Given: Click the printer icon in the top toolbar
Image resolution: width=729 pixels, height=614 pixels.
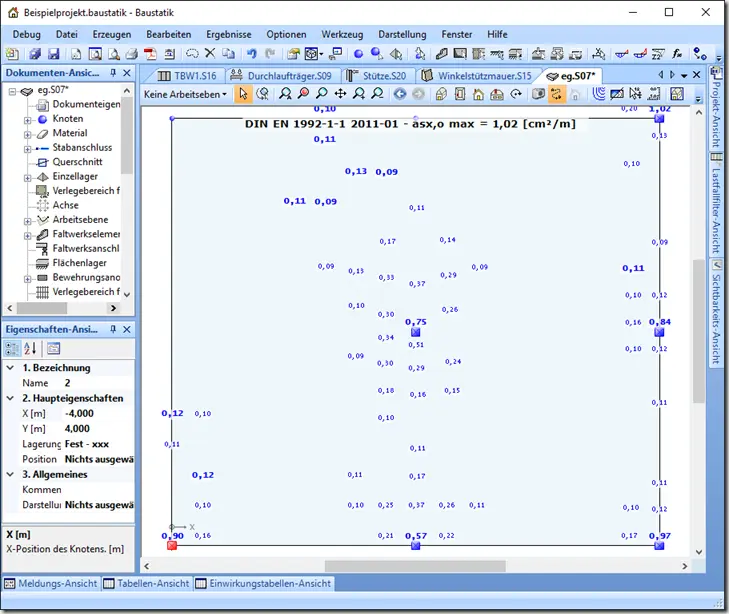Looking at the screenshot, I should pos(132,54).
